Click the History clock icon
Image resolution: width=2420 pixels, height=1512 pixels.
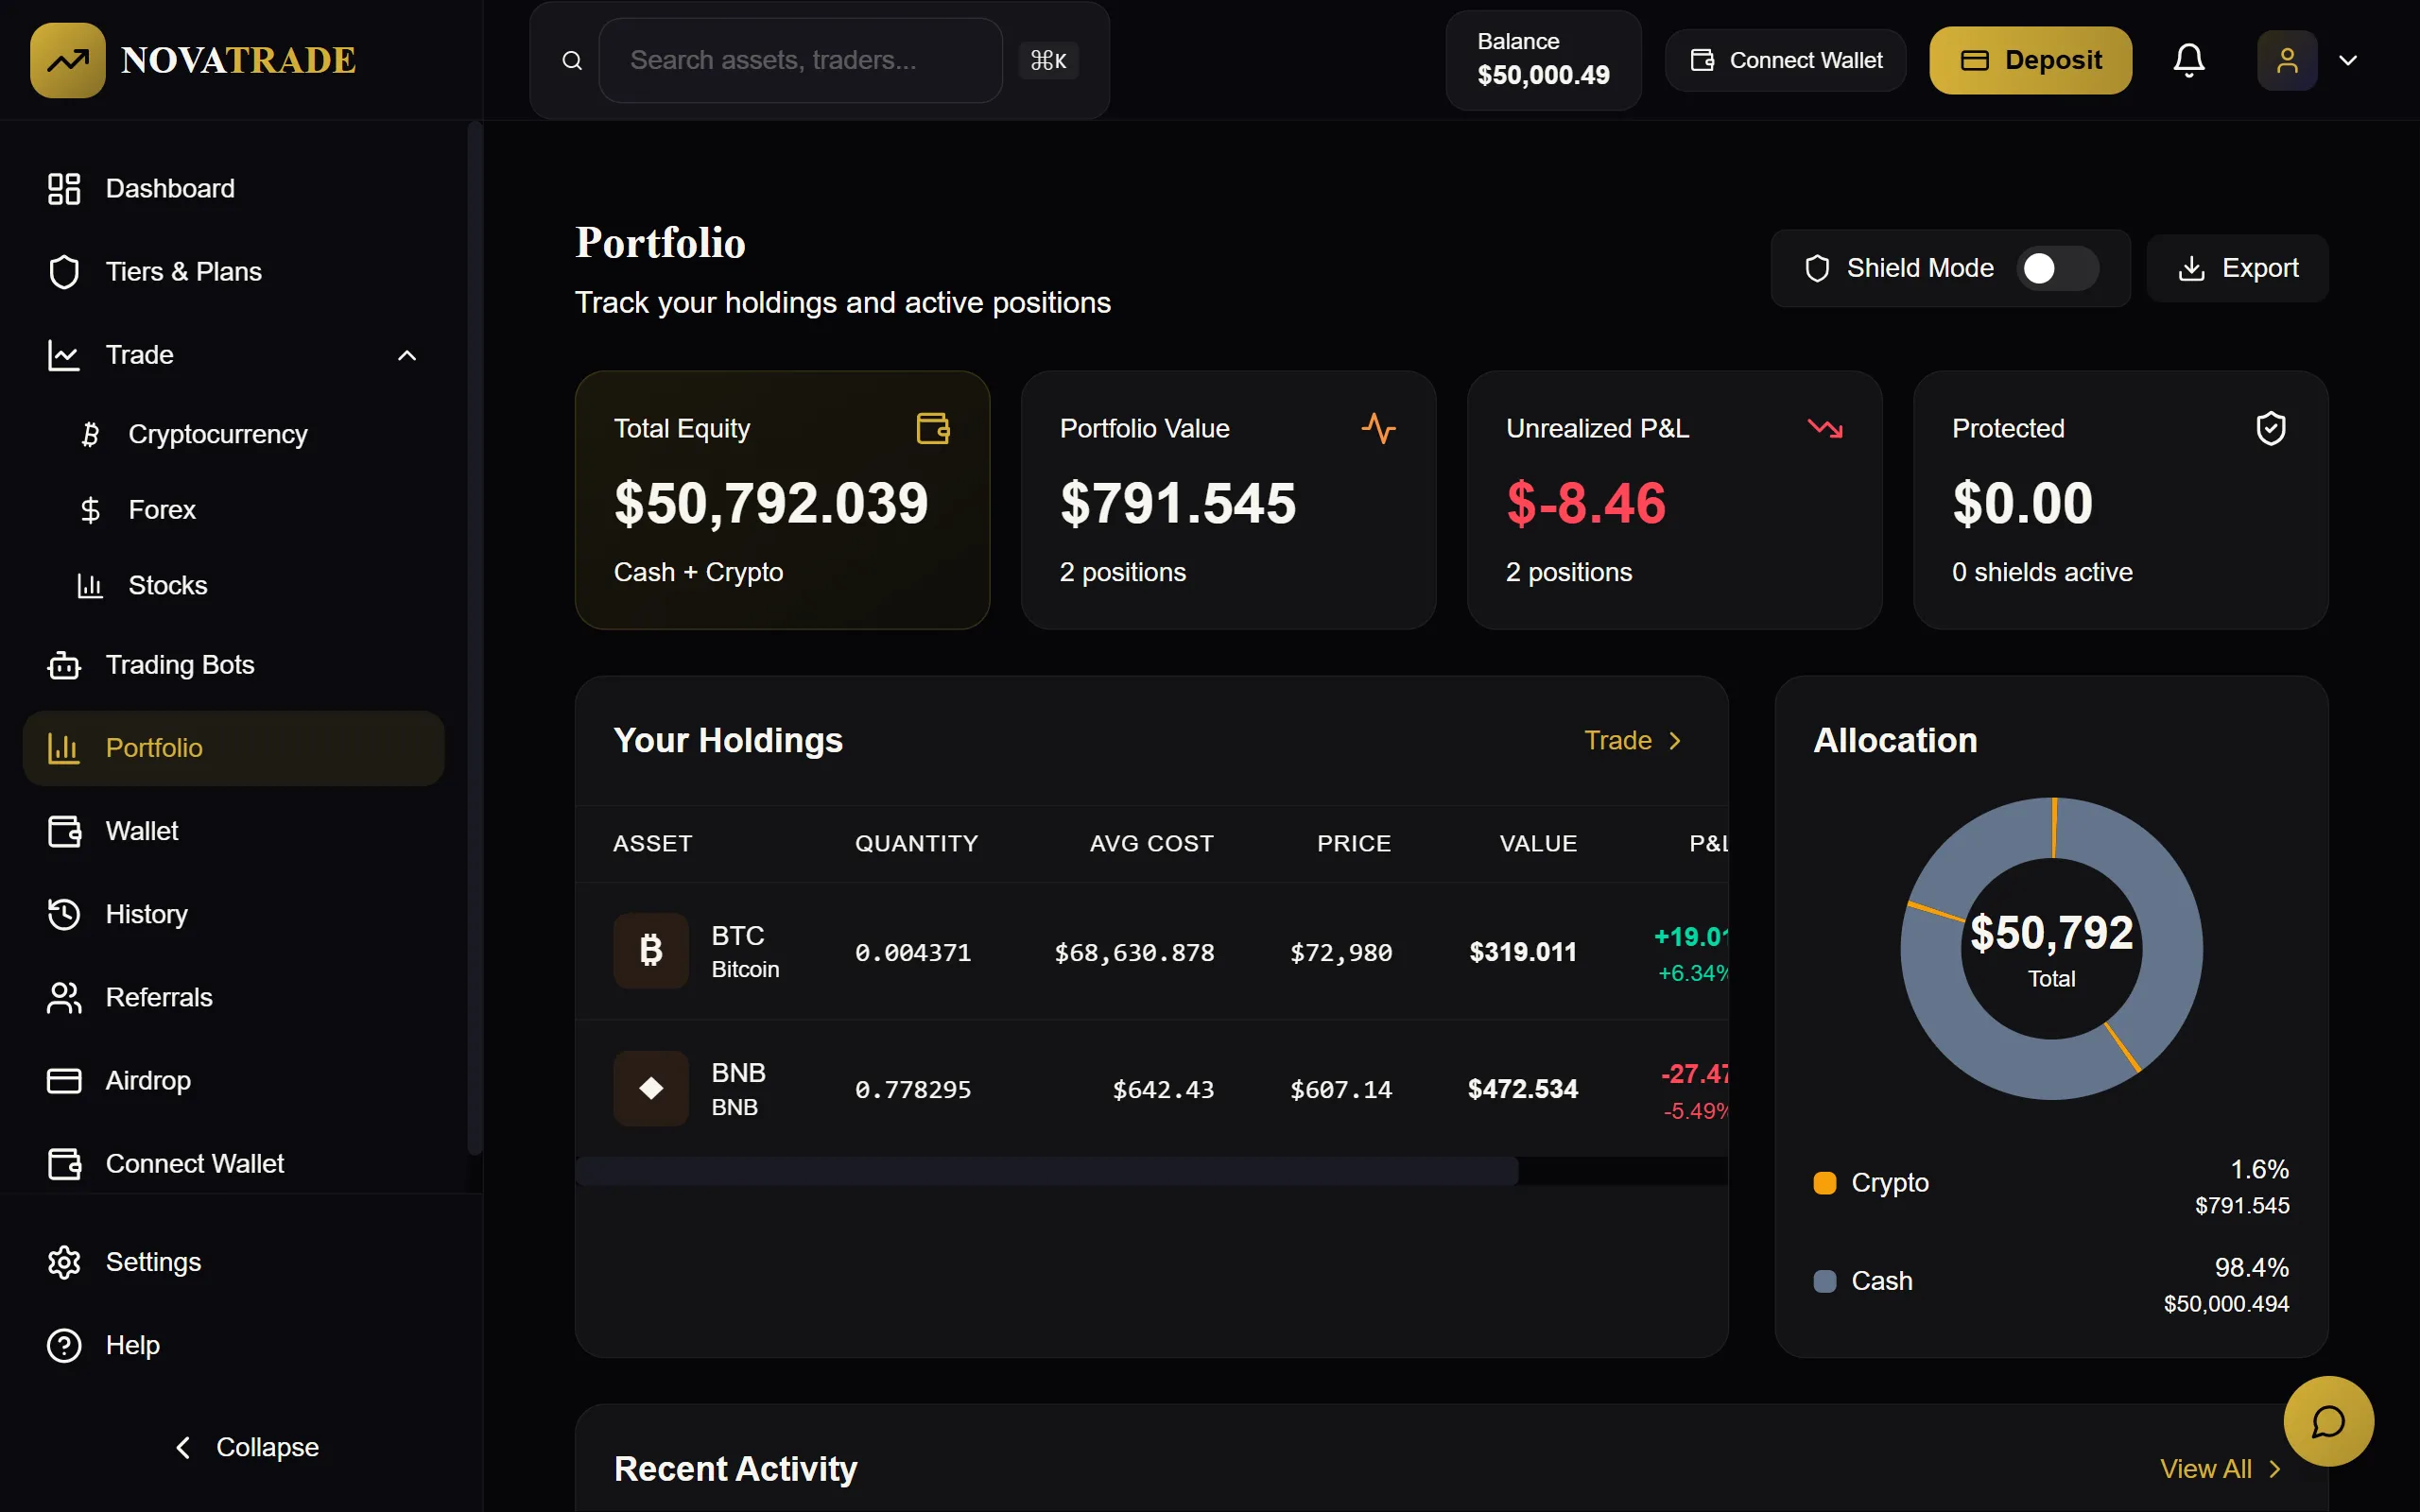pos(64,914)
